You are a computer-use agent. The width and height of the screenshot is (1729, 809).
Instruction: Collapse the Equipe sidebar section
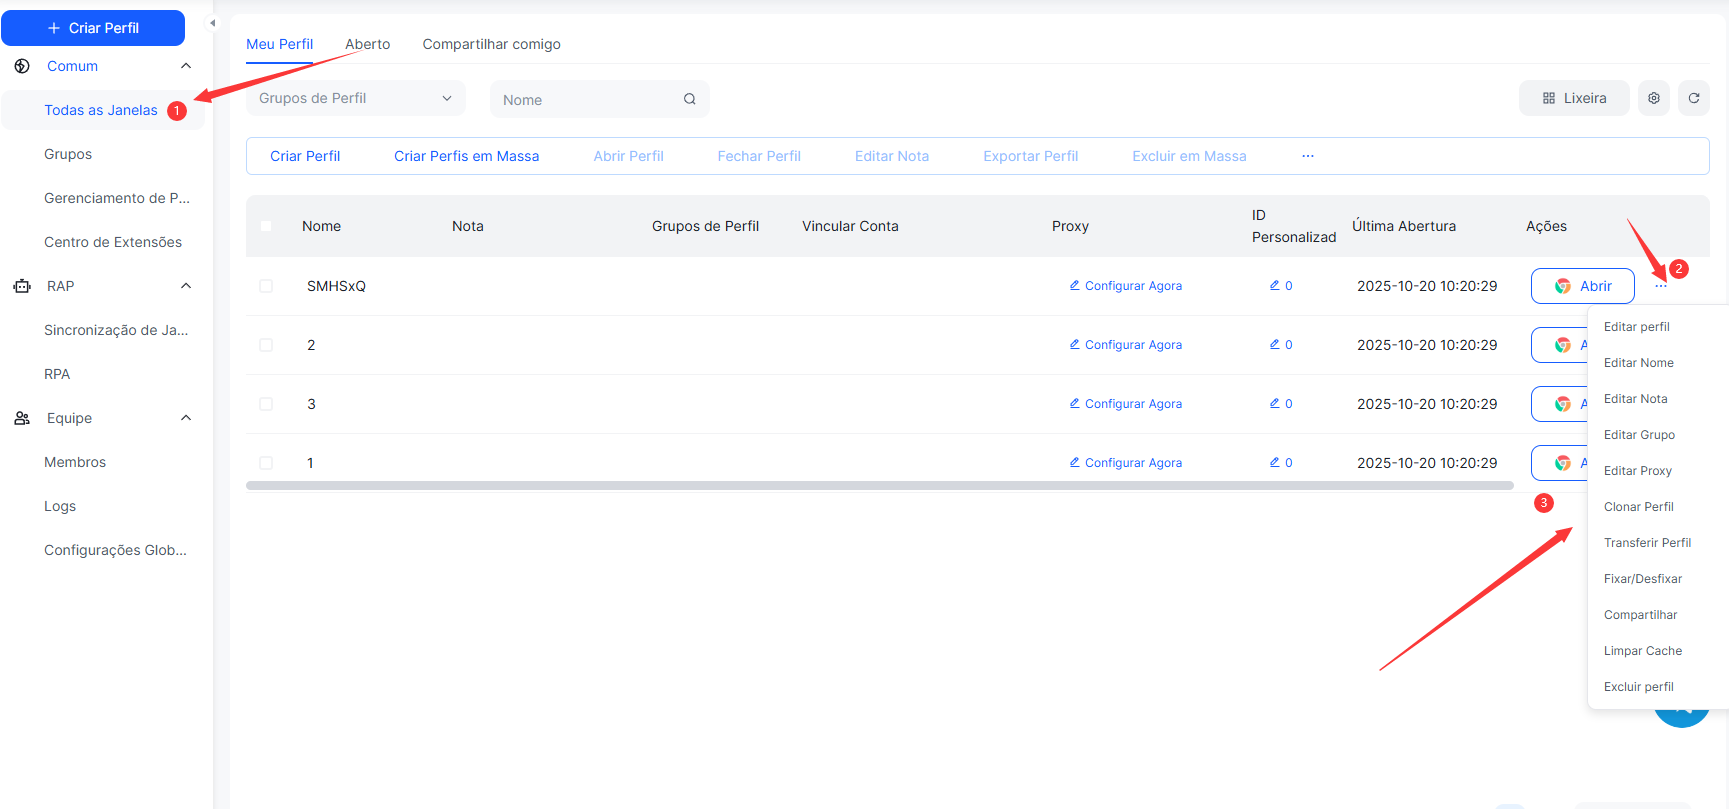pyautogui.click(x=186, y=418)
